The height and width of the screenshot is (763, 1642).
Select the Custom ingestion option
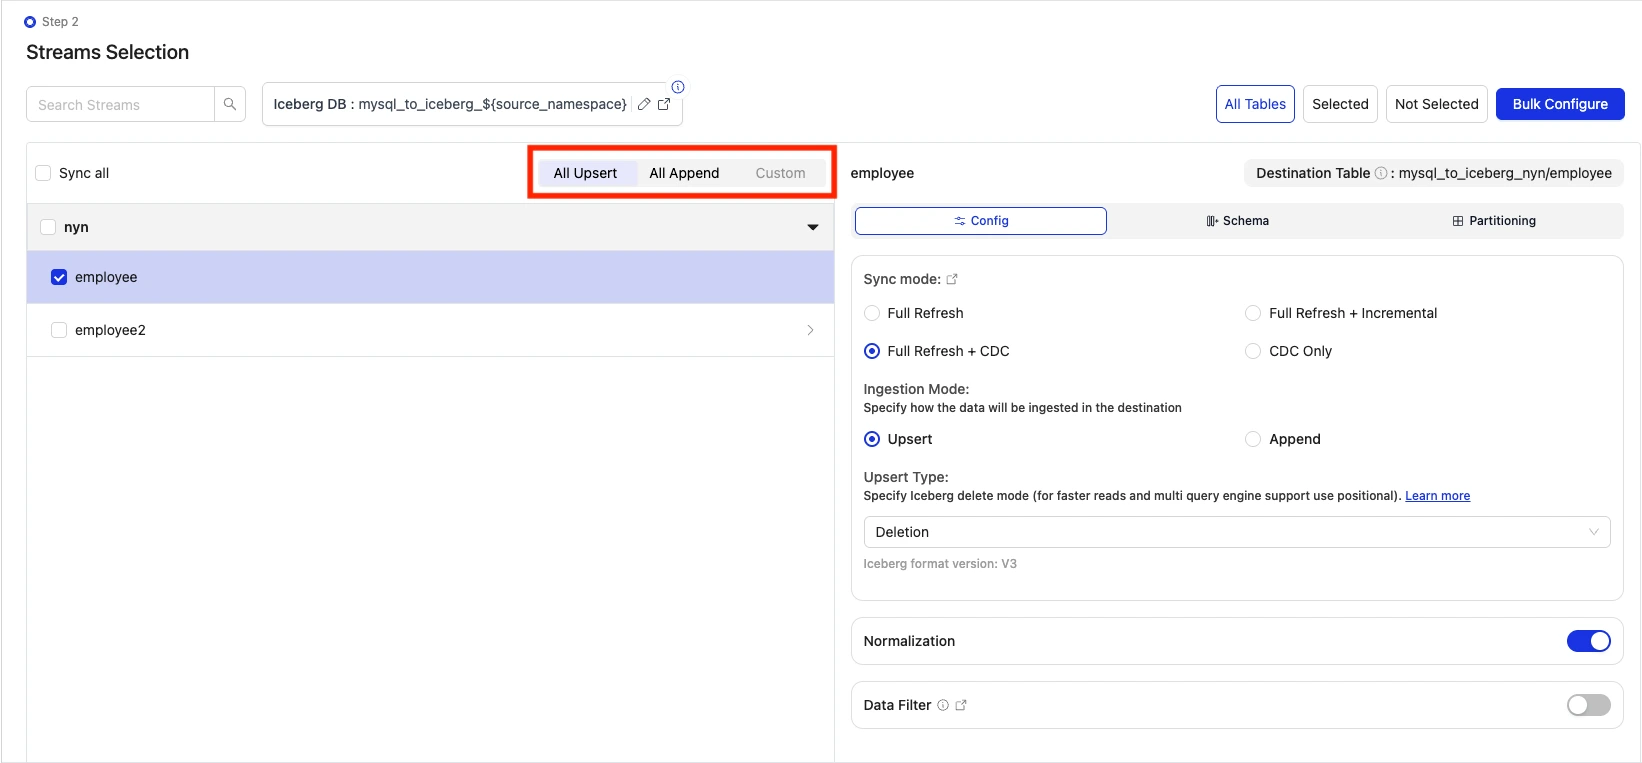pyautogui.click(x=780, y=173)
